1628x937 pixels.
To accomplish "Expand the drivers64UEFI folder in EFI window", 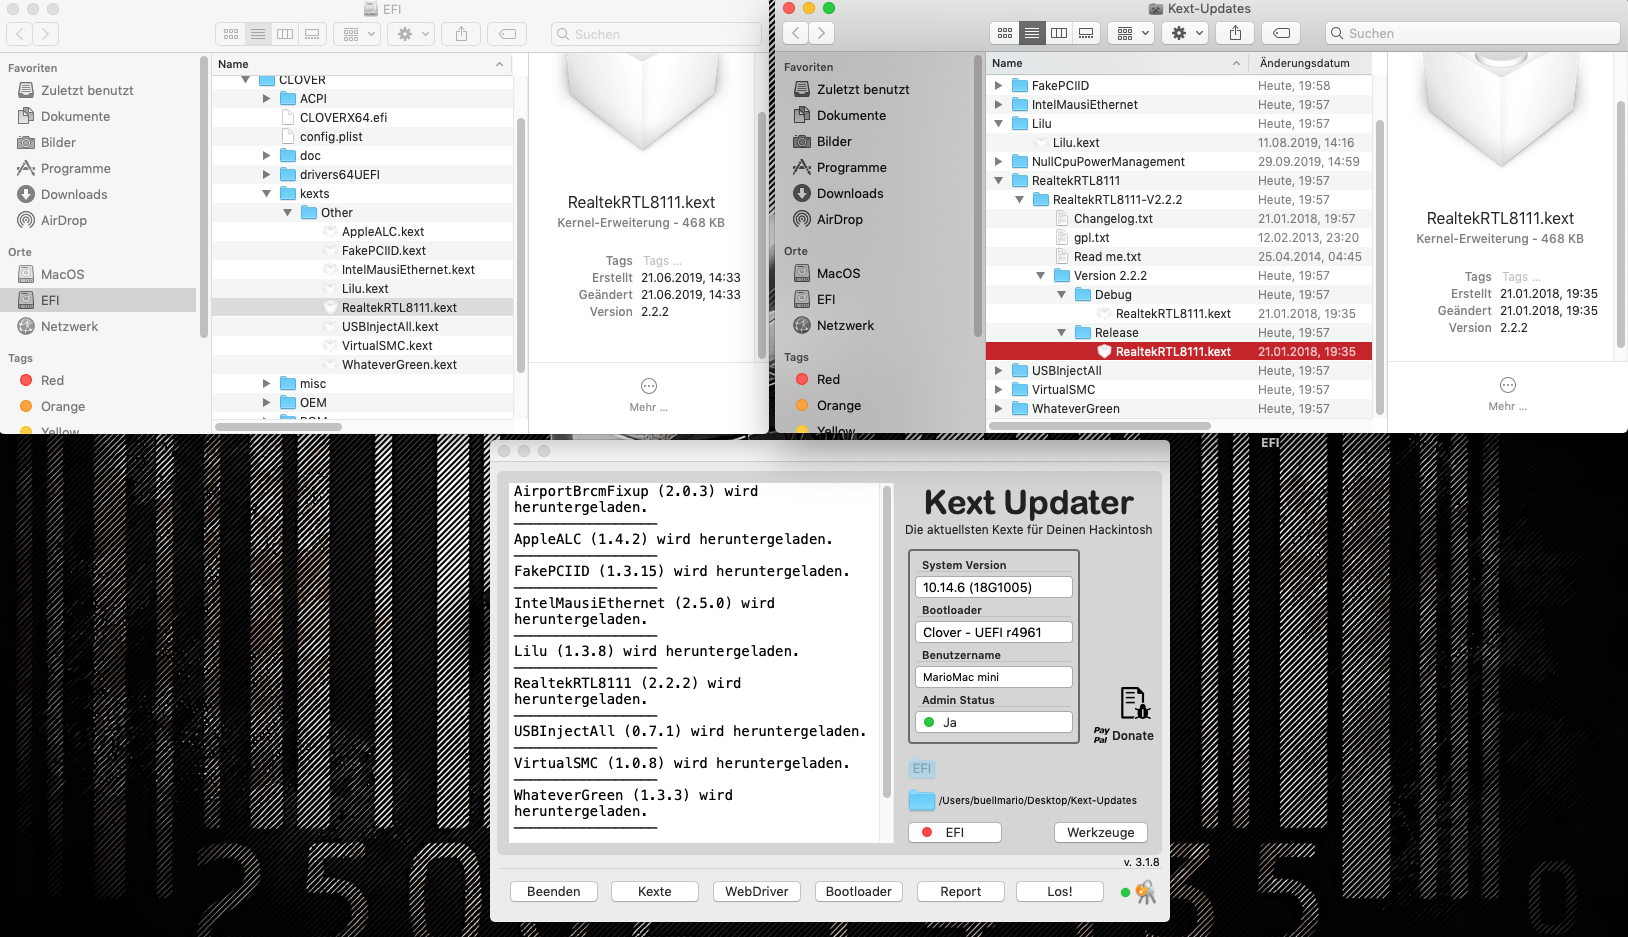I will pyautogui.click(x=266, y=175).
